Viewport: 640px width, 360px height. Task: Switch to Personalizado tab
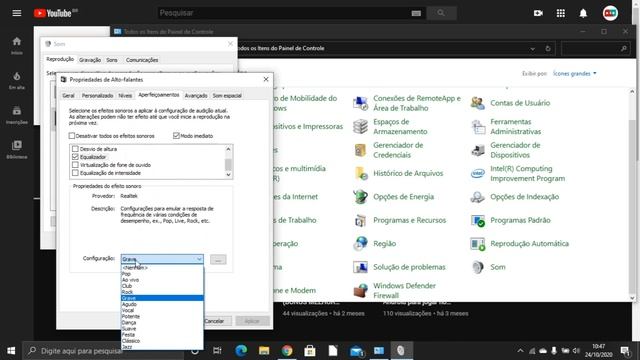pyautogui.click(x=97, y=96)
